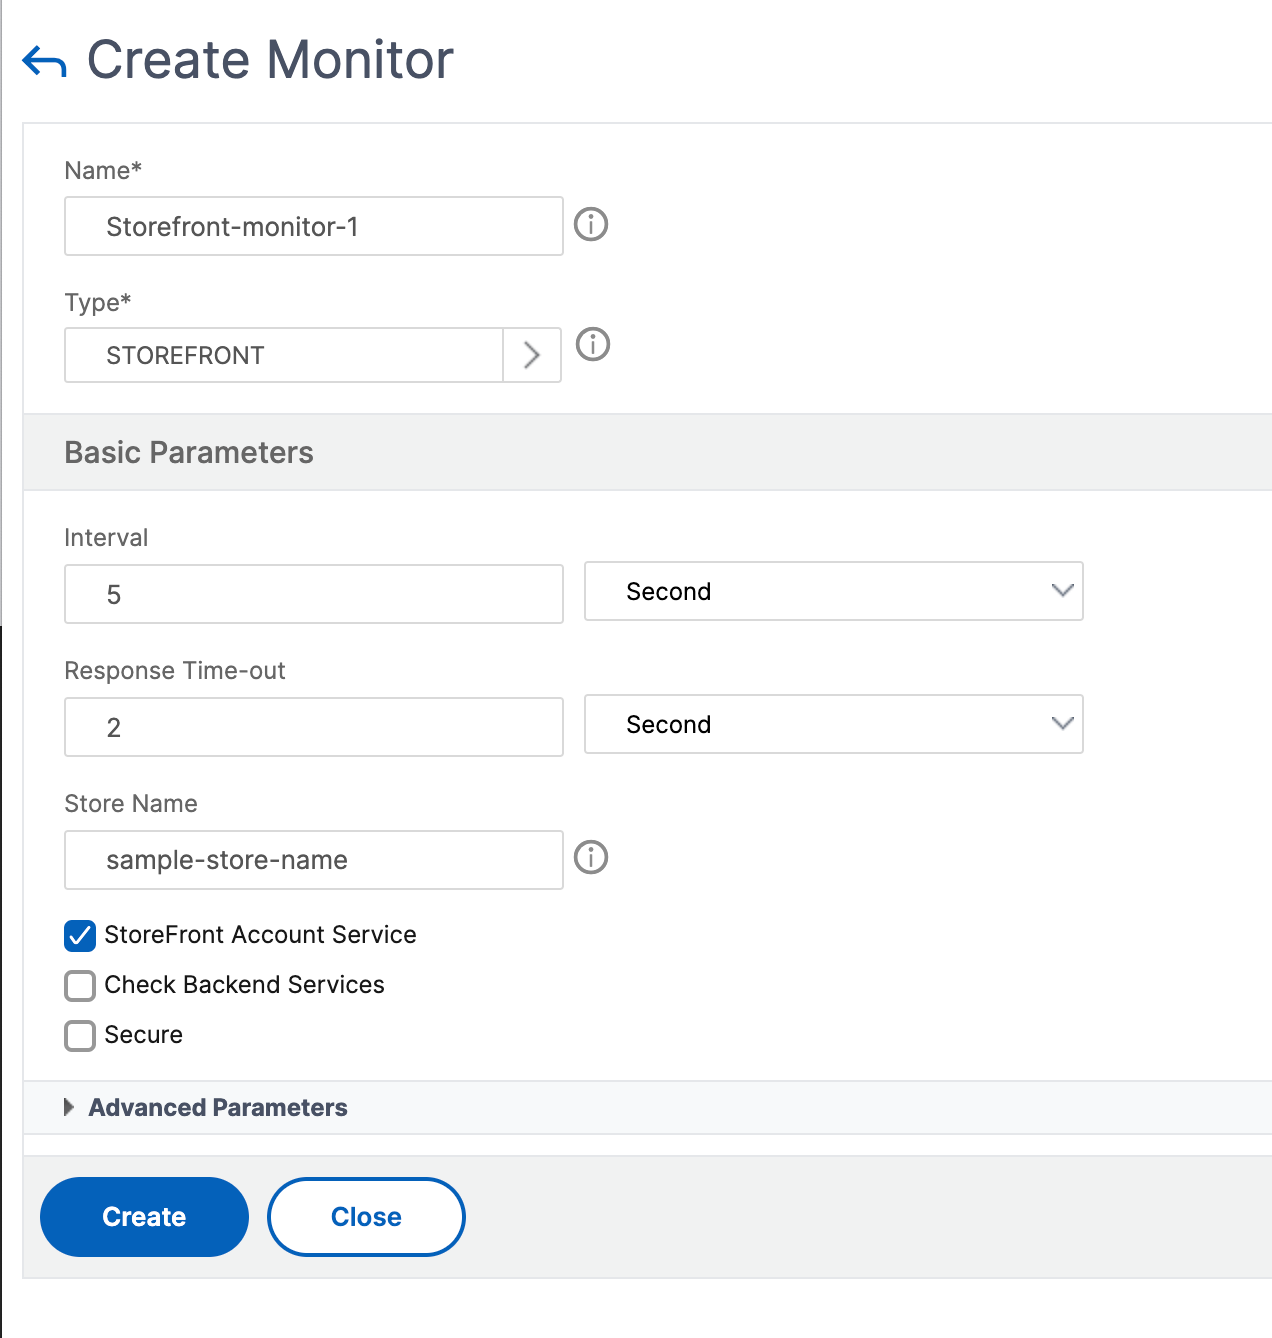This screenshot has width=1272, height=1338.
Task: Focus the Store Name input field
Action: click(314, 860)
